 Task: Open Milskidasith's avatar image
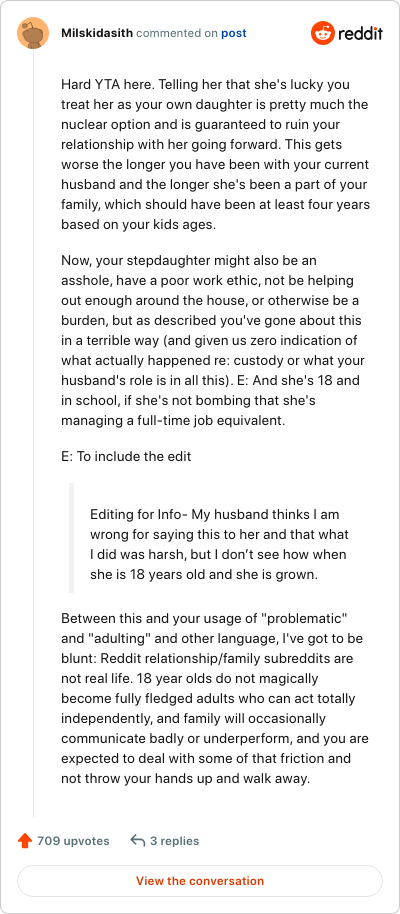click(x=33, y=33)
